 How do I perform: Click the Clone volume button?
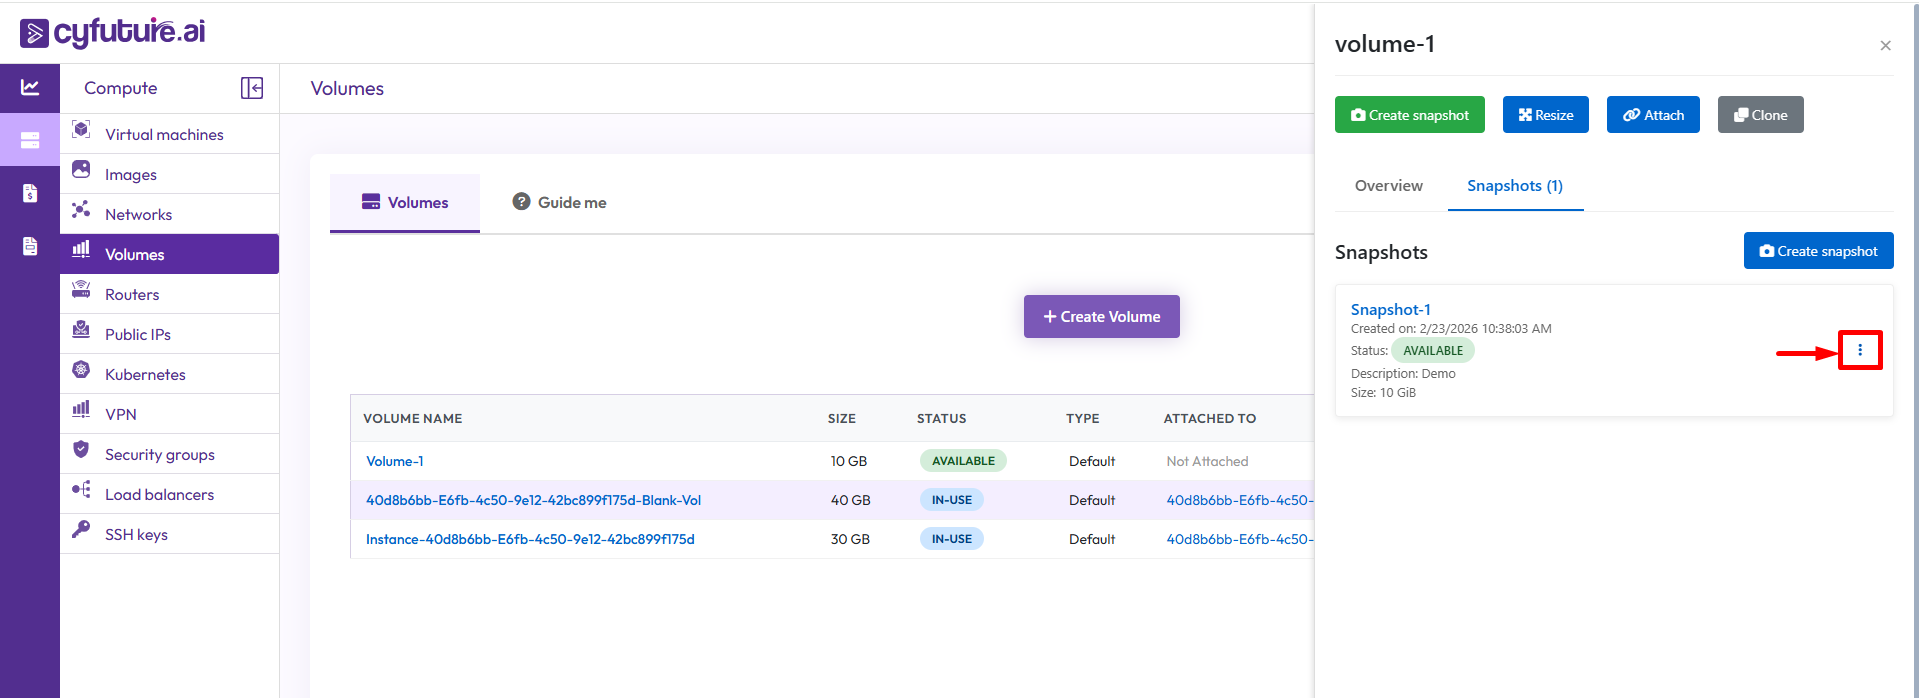[x=1760, y=115]
